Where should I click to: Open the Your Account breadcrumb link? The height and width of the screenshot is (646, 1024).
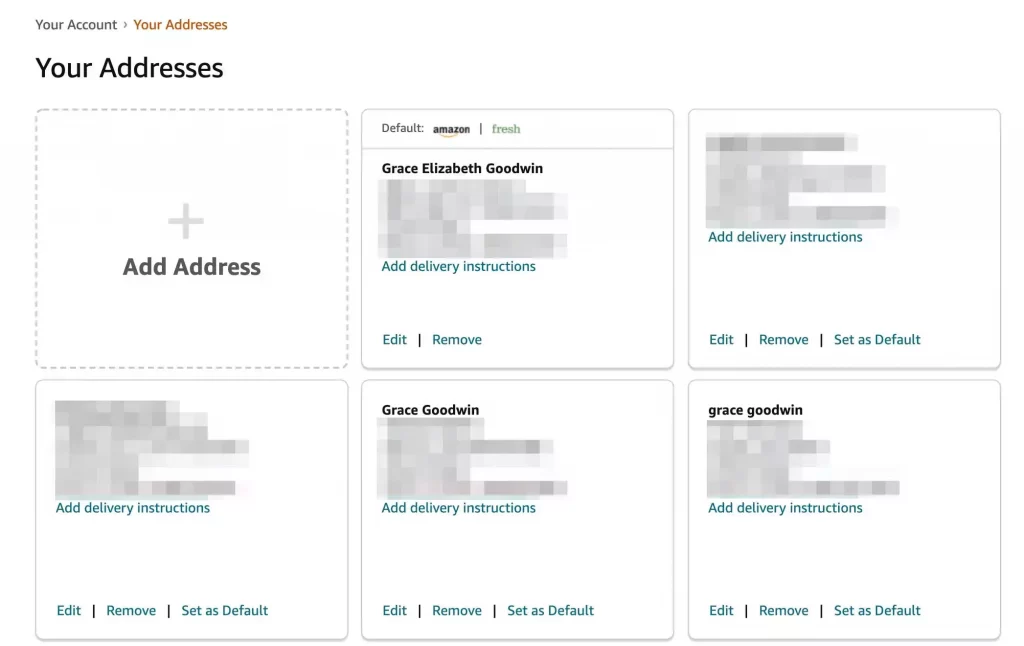(76, 25)
